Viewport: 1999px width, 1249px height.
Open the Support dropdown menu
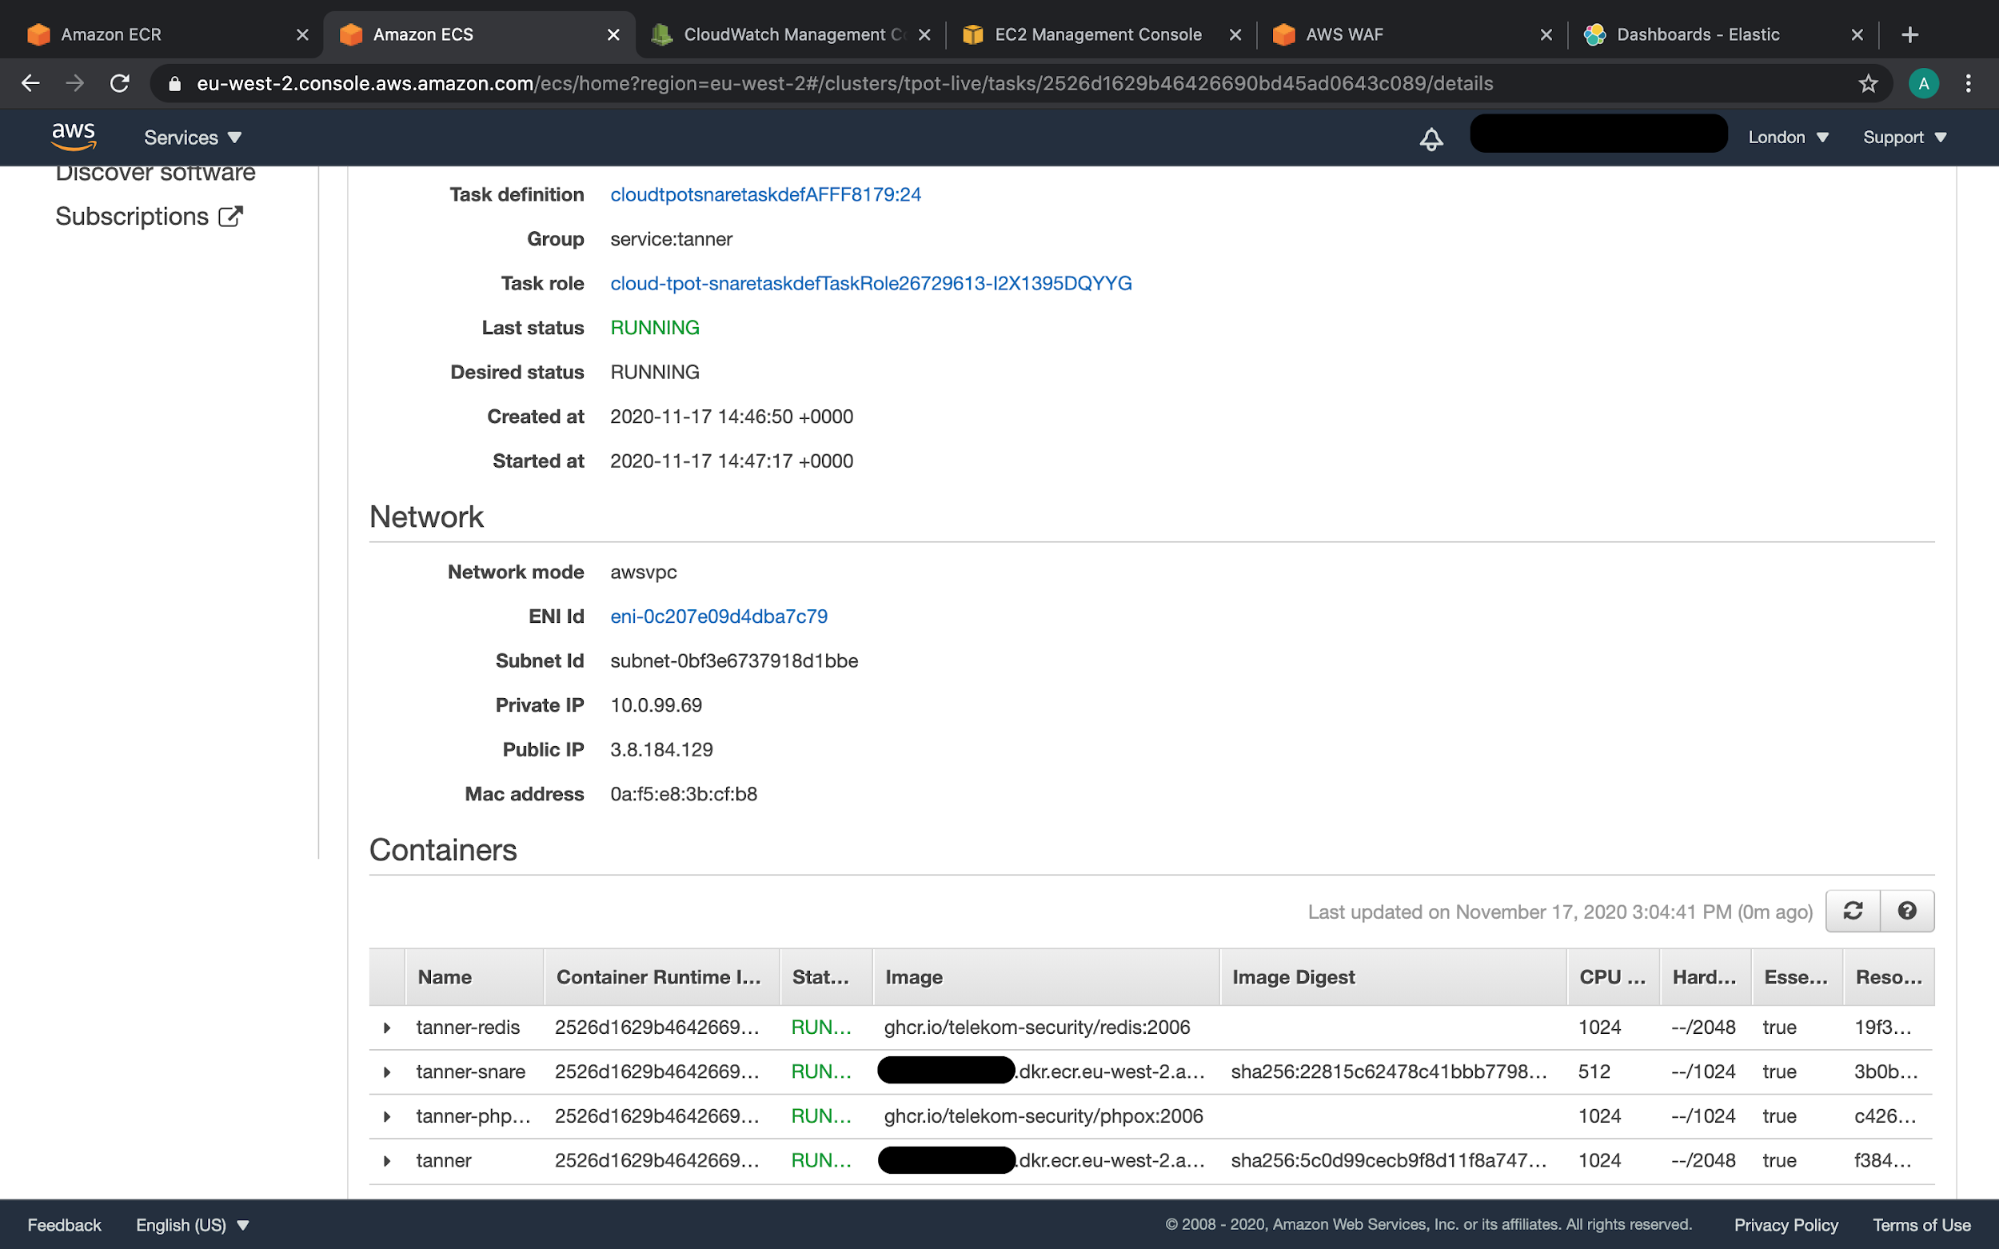pos(1905,137)
